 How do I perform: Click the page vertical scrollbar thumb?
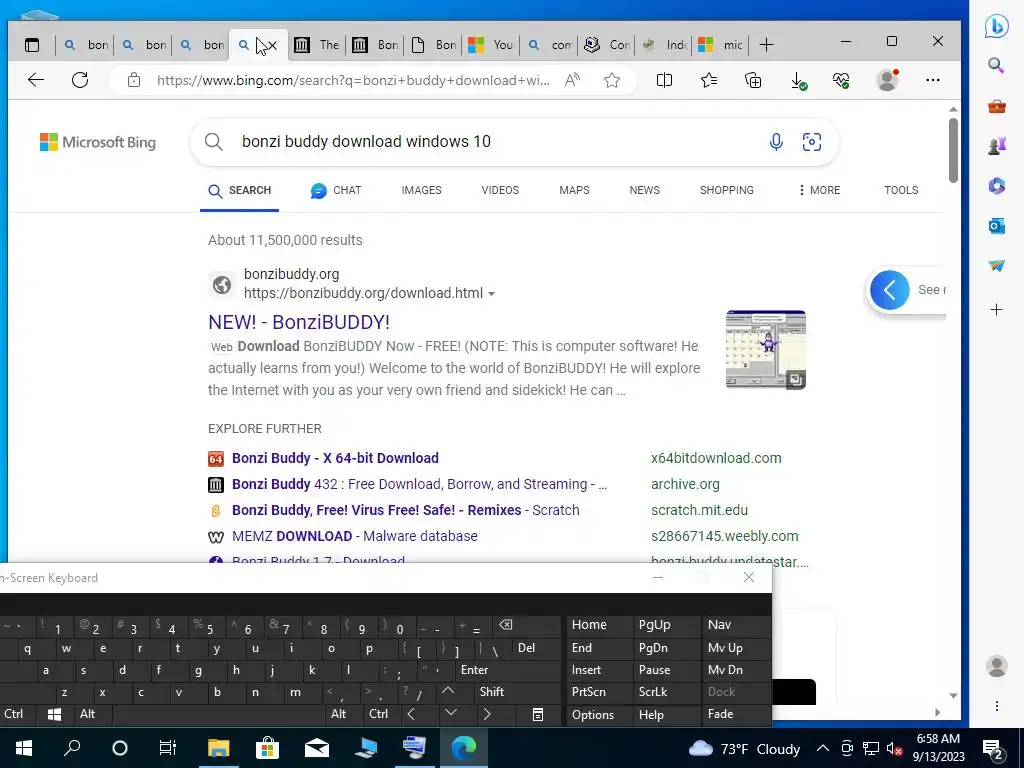point(953,150)
